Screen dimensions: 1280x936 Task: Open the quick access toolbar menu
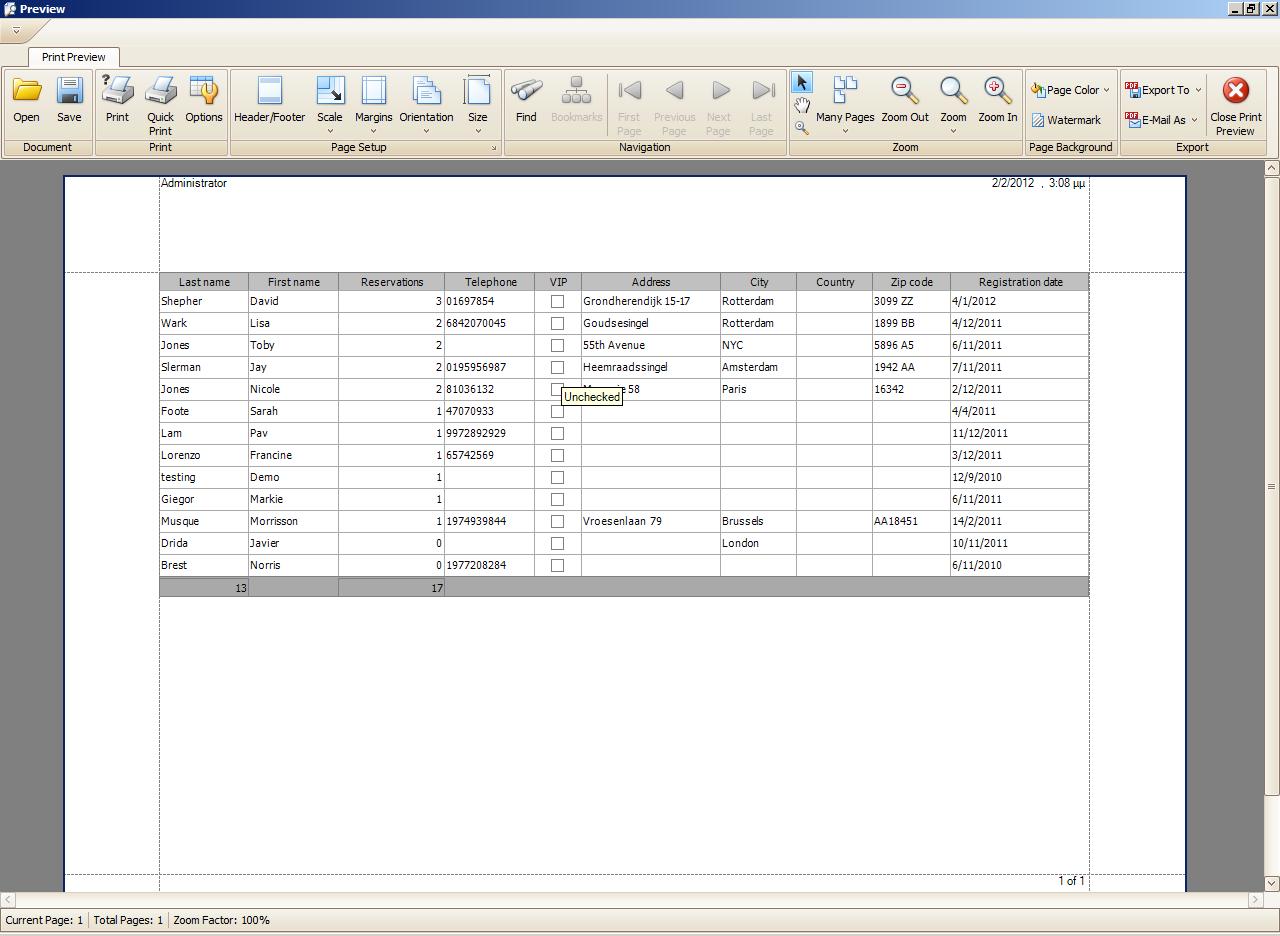16,31
